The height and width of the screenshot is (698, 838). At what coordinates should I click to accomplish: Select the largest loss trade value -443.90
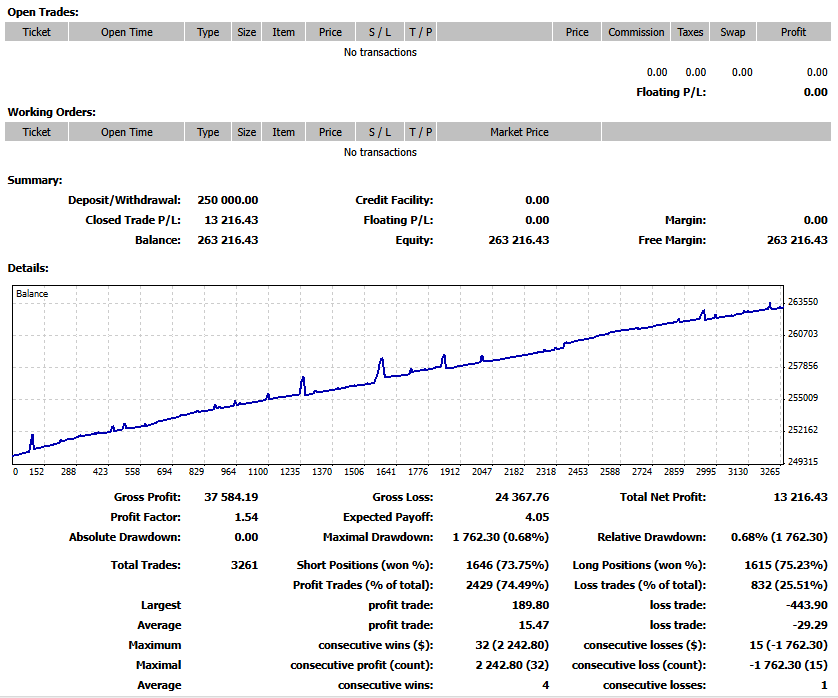[806, 605]
